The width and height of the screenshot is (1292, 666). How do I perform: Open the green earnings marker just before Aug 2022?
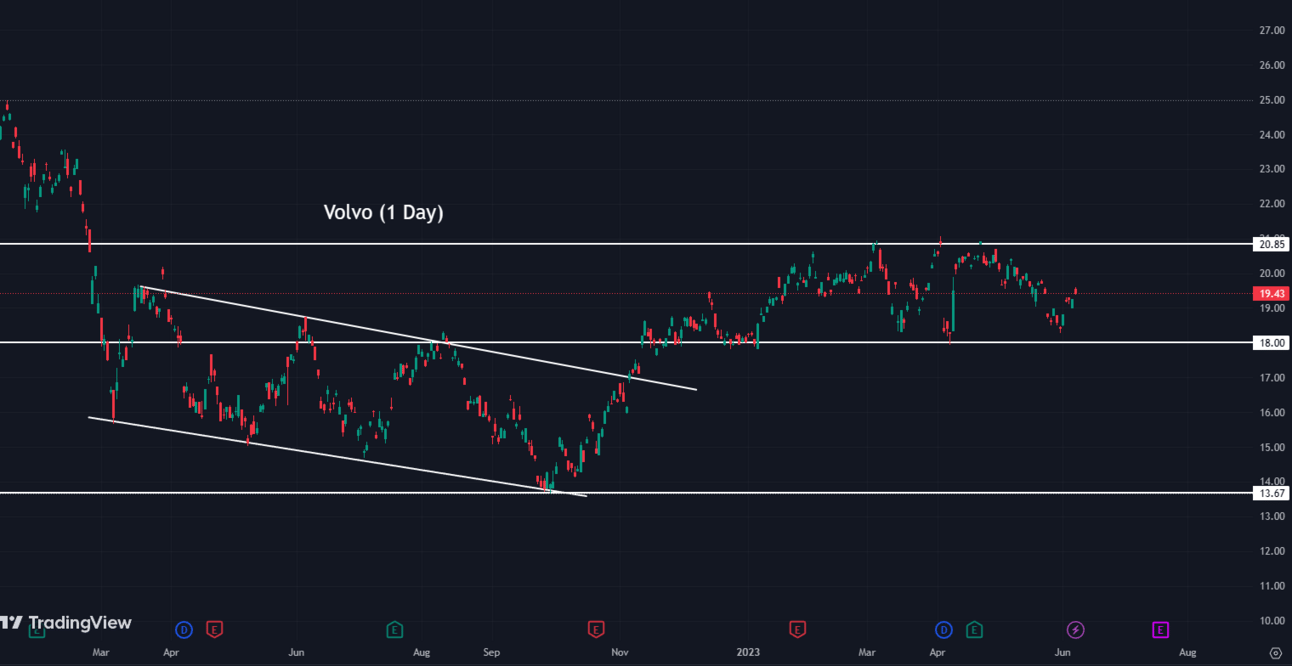(395, 630)
